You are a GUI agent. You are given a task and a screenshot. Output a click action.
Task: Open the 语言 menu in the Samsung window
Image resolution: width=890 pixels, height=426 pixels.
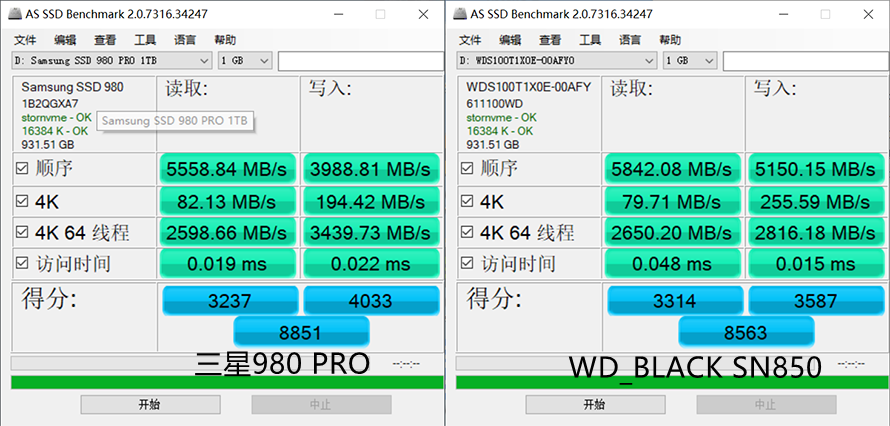185,40
